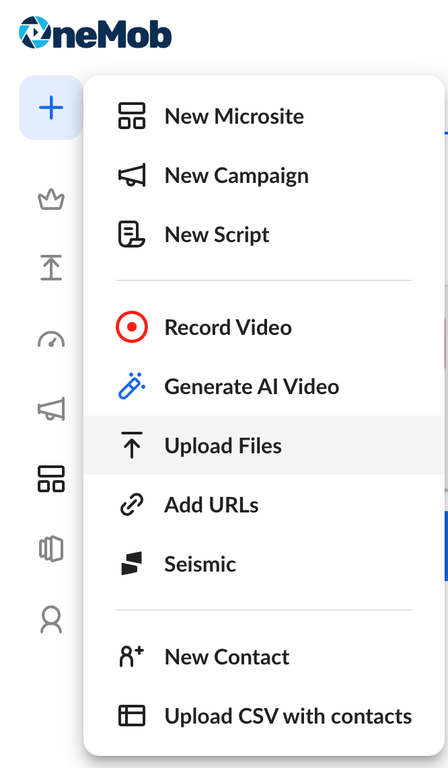This screenshot has width=448, height=768.
Task: Click the blue plus create button
Action: coord(51,108)
